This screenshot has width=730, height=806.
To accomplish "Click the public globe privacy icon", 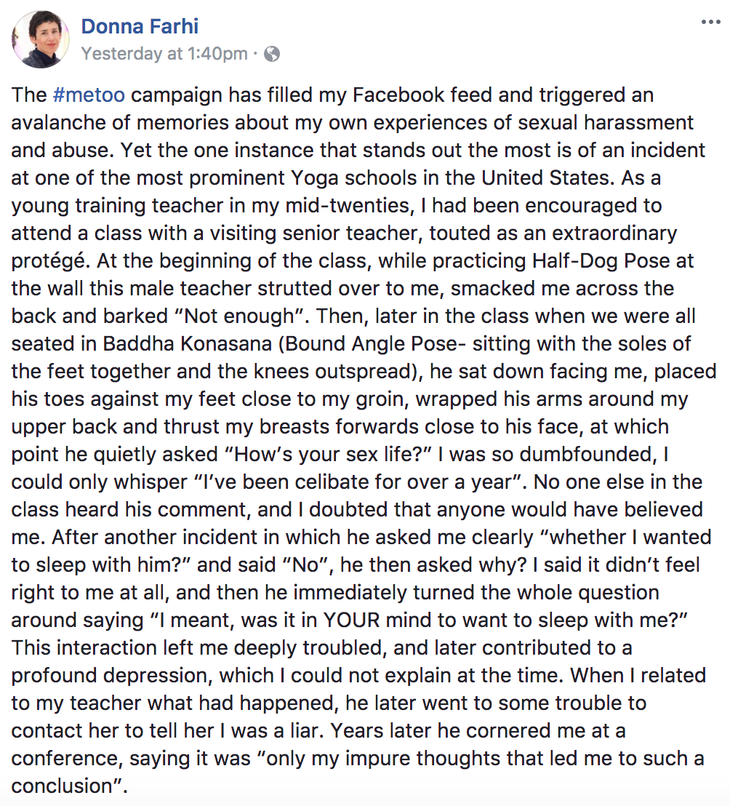I will tap(271, 54).
